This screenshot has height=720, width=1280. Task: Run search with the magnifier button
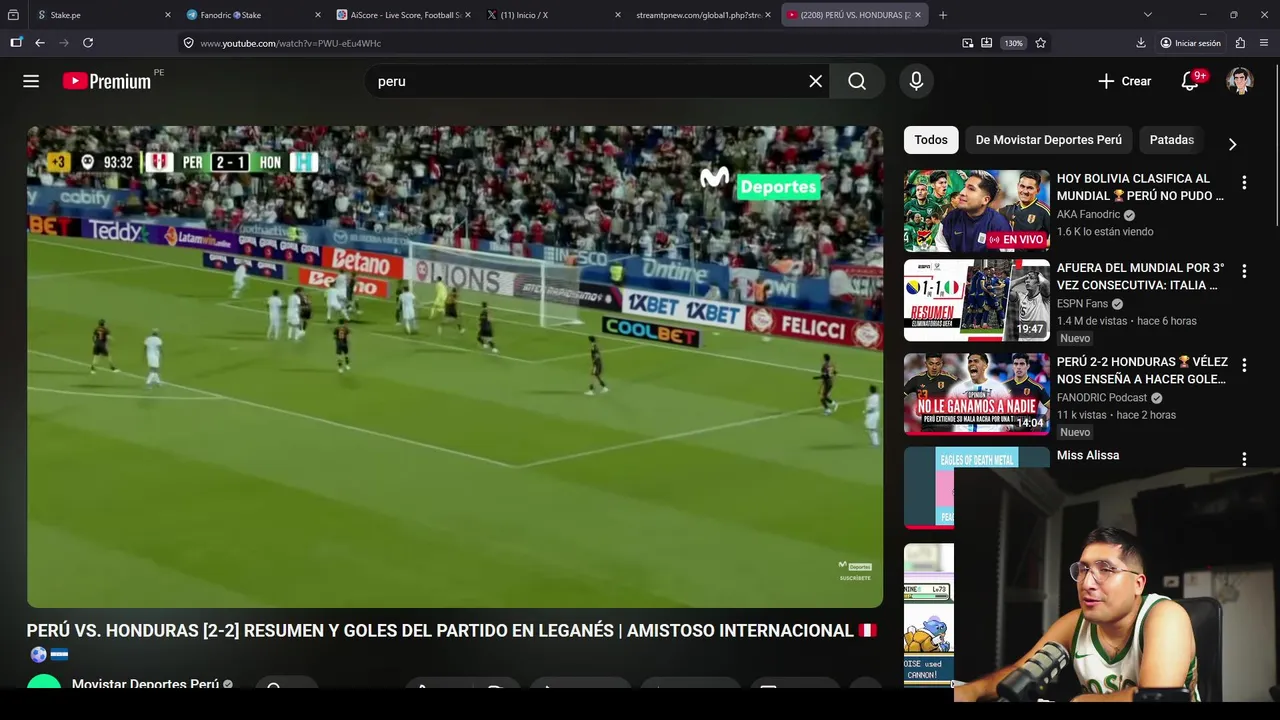(x=857, y=81)
